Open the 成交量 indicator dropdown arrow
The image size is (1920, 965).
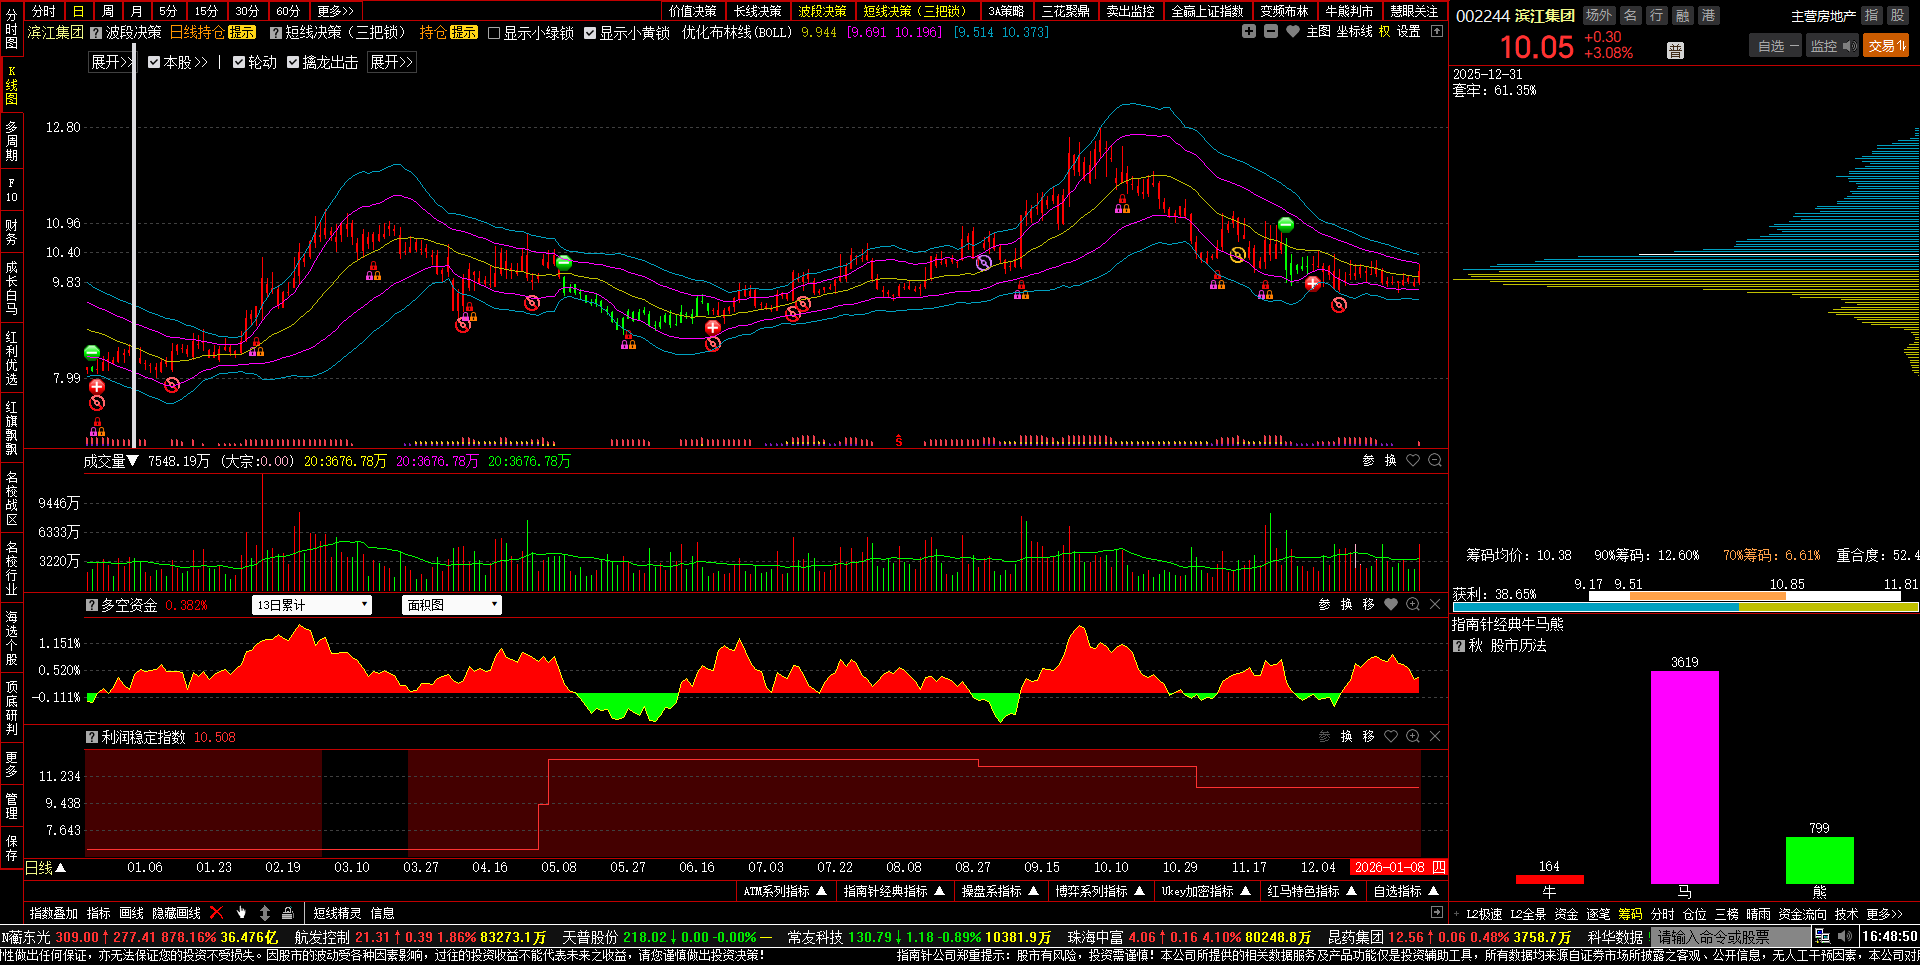pos(133,461)
